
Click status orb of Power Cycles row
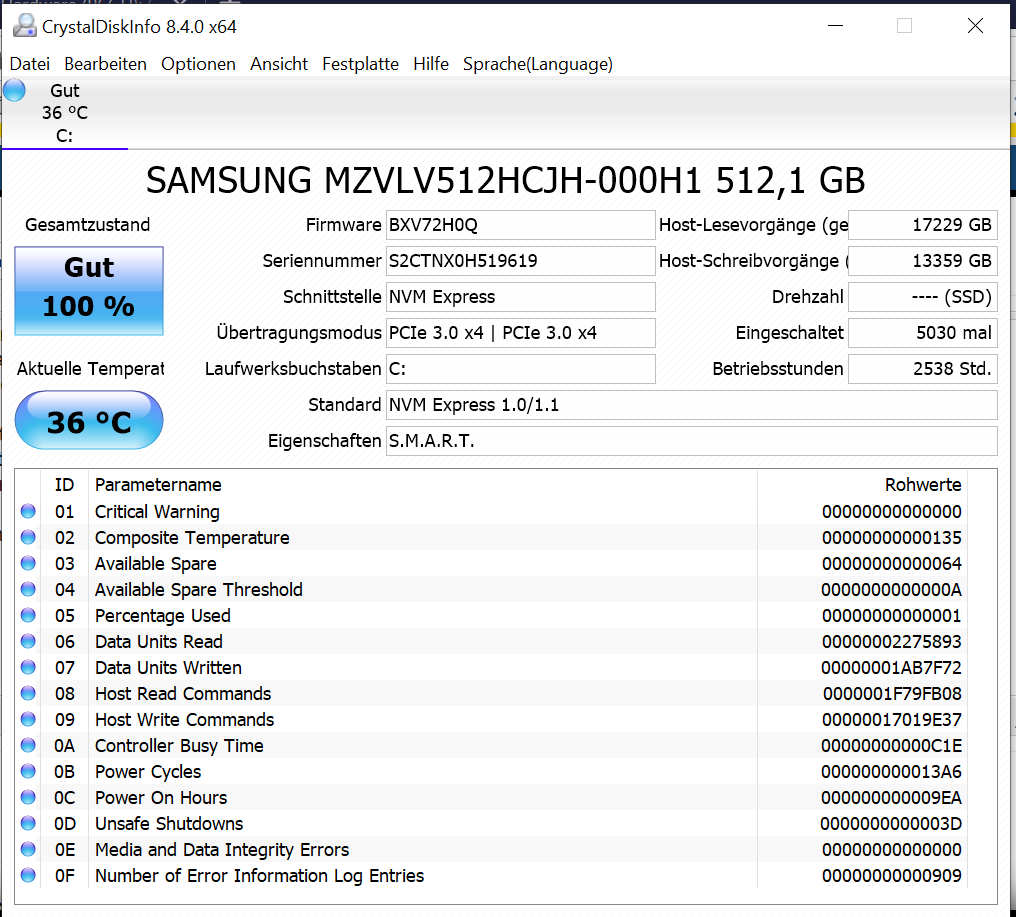tap(28, 771)
